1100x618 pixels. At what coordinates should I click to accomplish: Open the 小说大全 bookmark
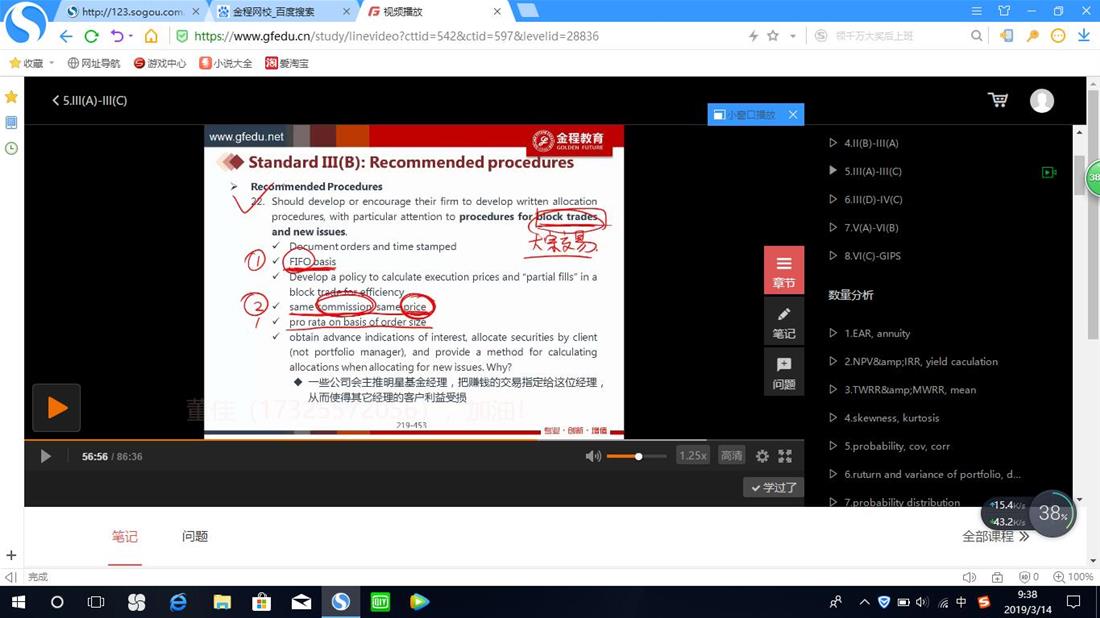tap(225, 63)
